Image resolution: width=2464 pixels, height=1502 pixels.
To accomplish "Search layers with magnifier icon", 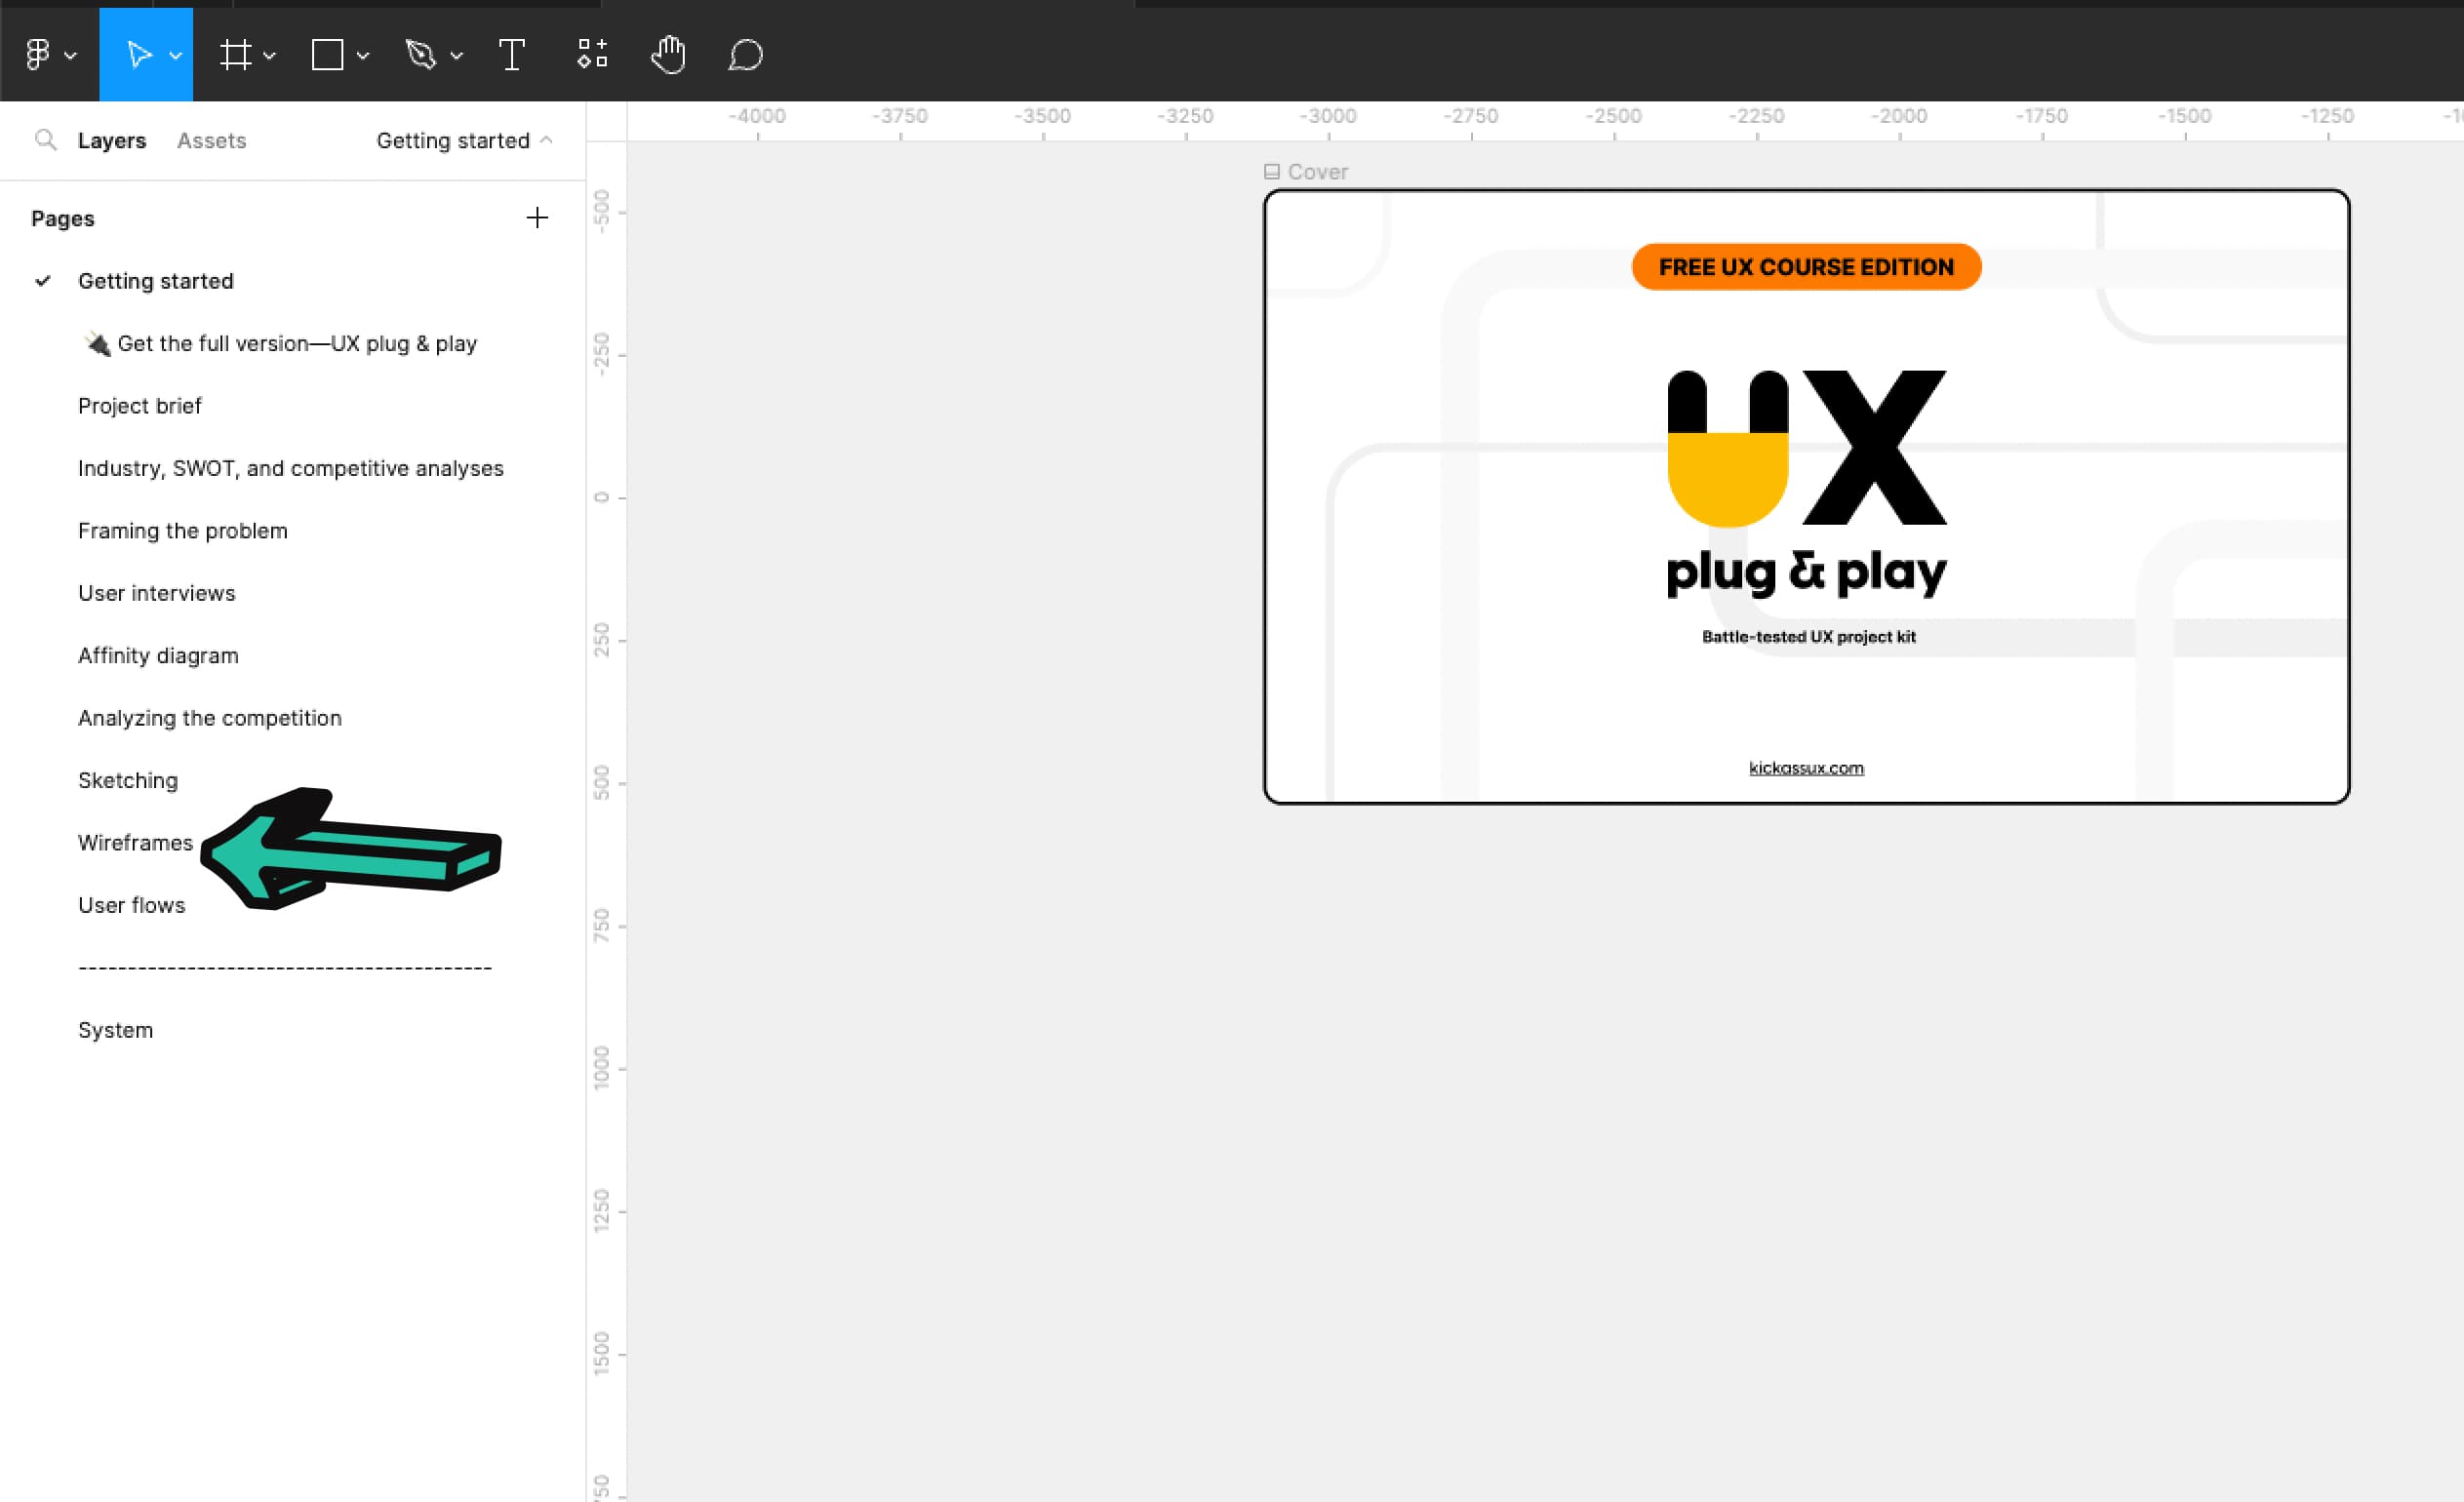I will pos(45,139).
